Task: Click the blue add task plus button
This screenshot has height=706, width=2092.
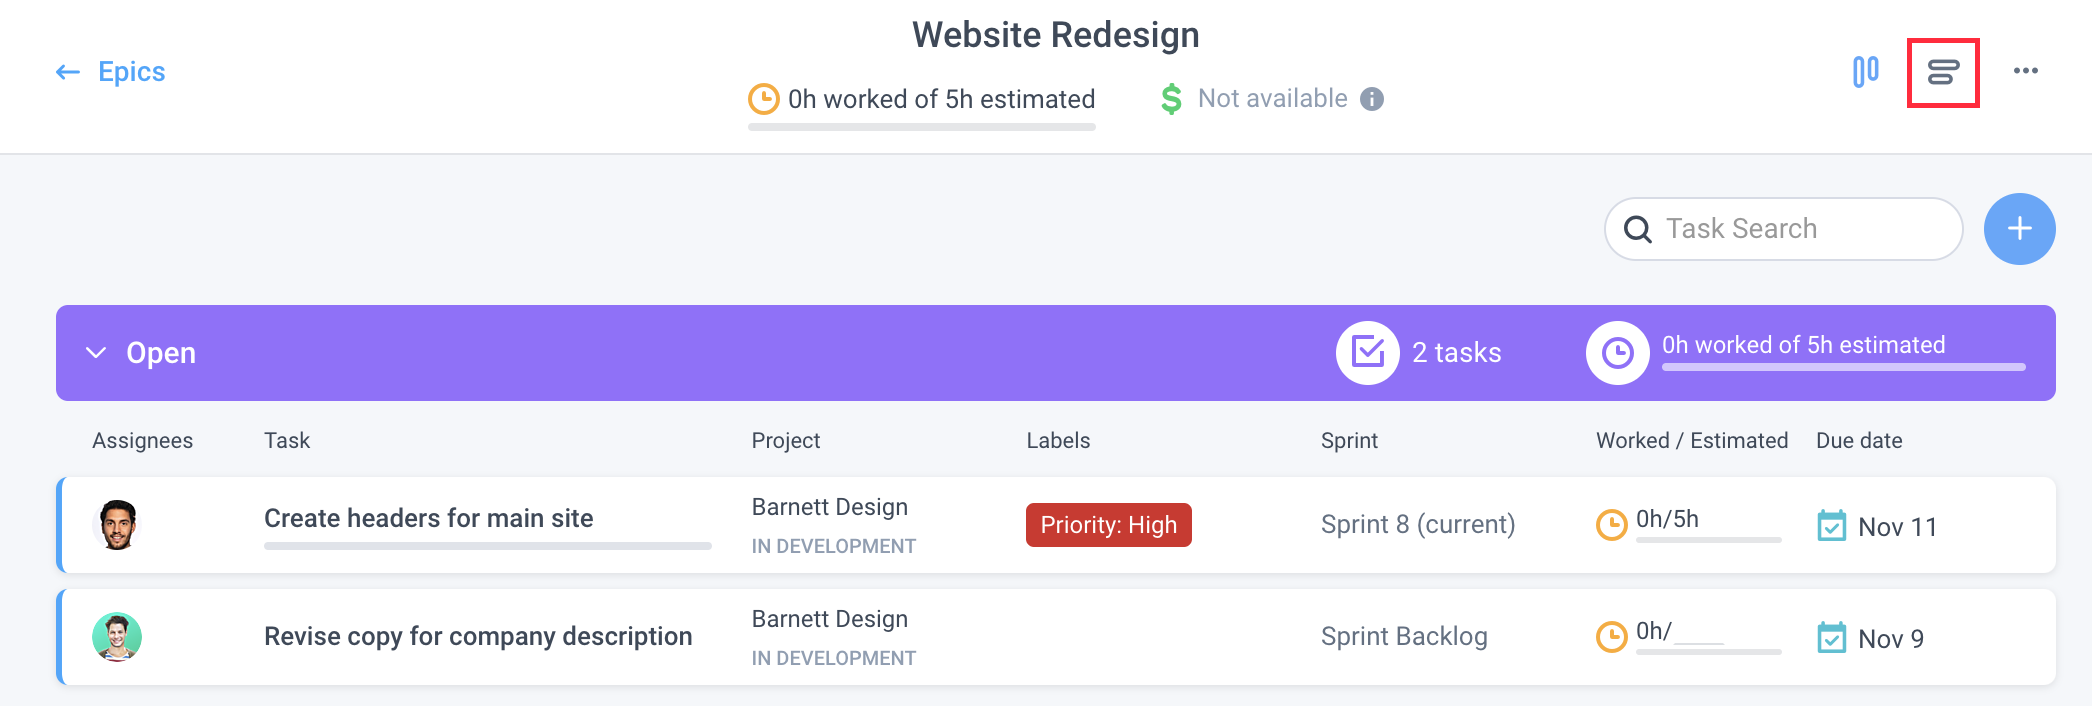Action: pos(2019,229)
